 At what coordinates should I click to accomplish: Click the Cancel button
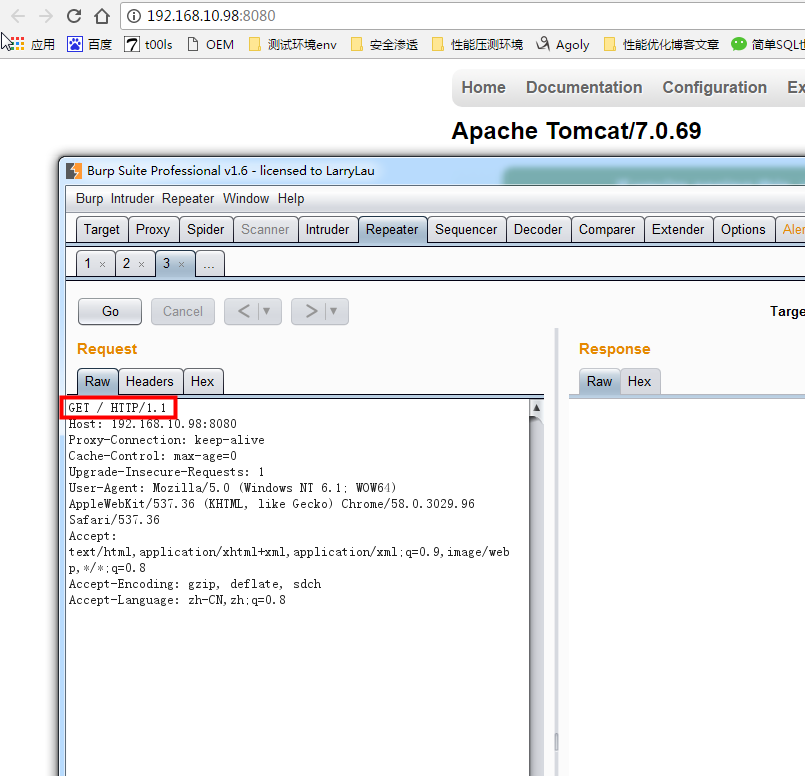pos(183,312)
